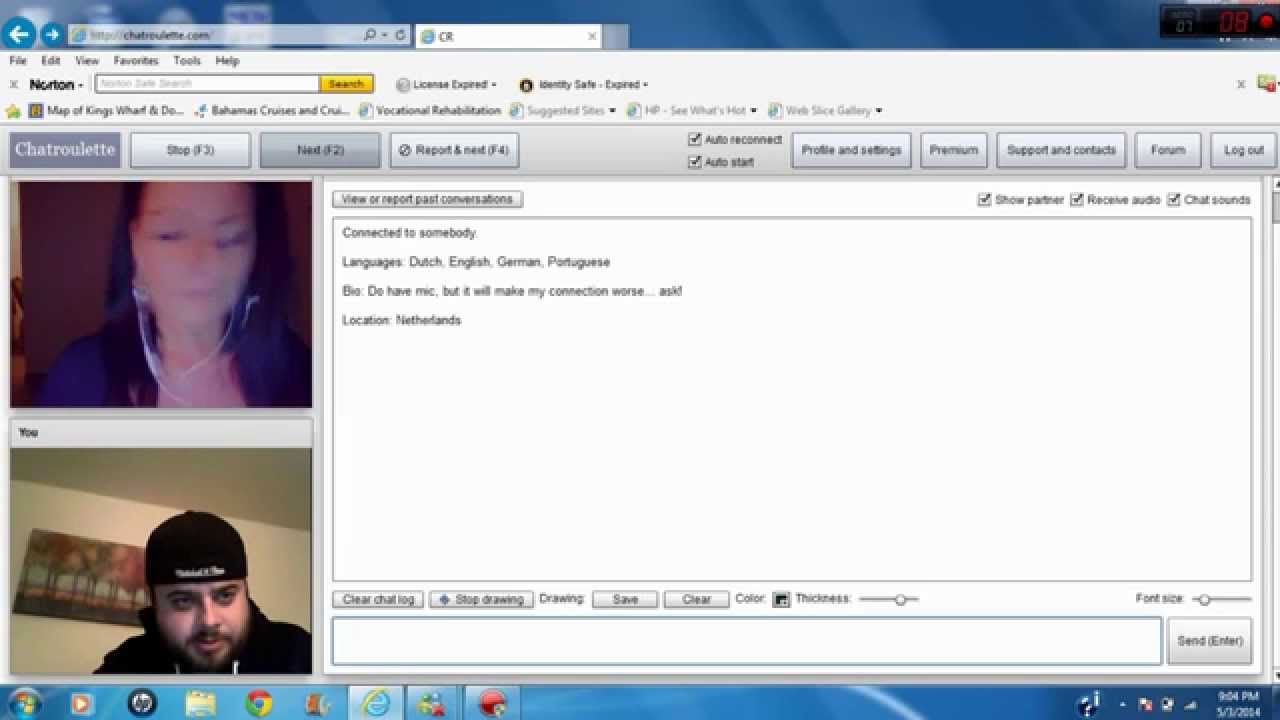Open the Edit menu

tap(51, 61)
